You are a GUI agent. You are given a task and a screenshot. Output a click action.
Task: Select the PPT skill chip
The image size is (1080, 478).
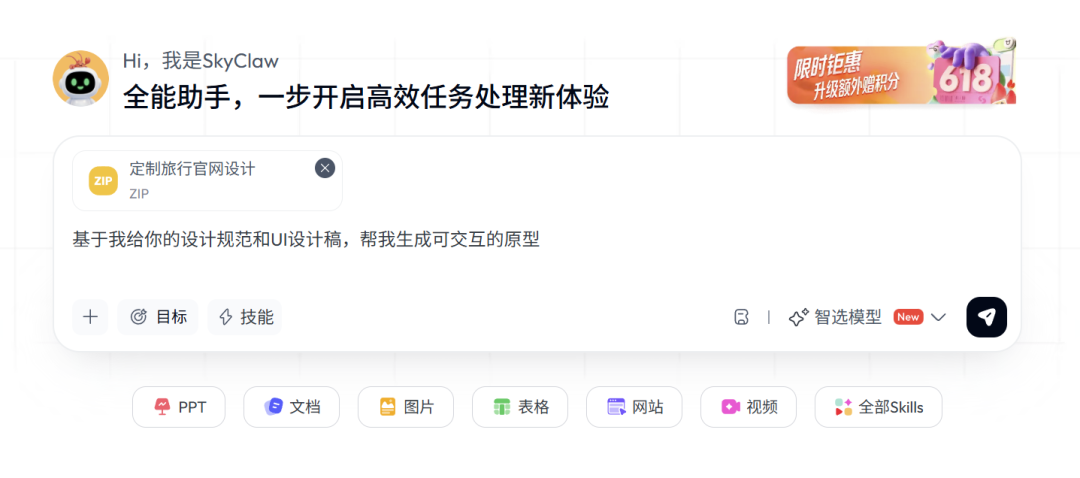pos(179,407)
